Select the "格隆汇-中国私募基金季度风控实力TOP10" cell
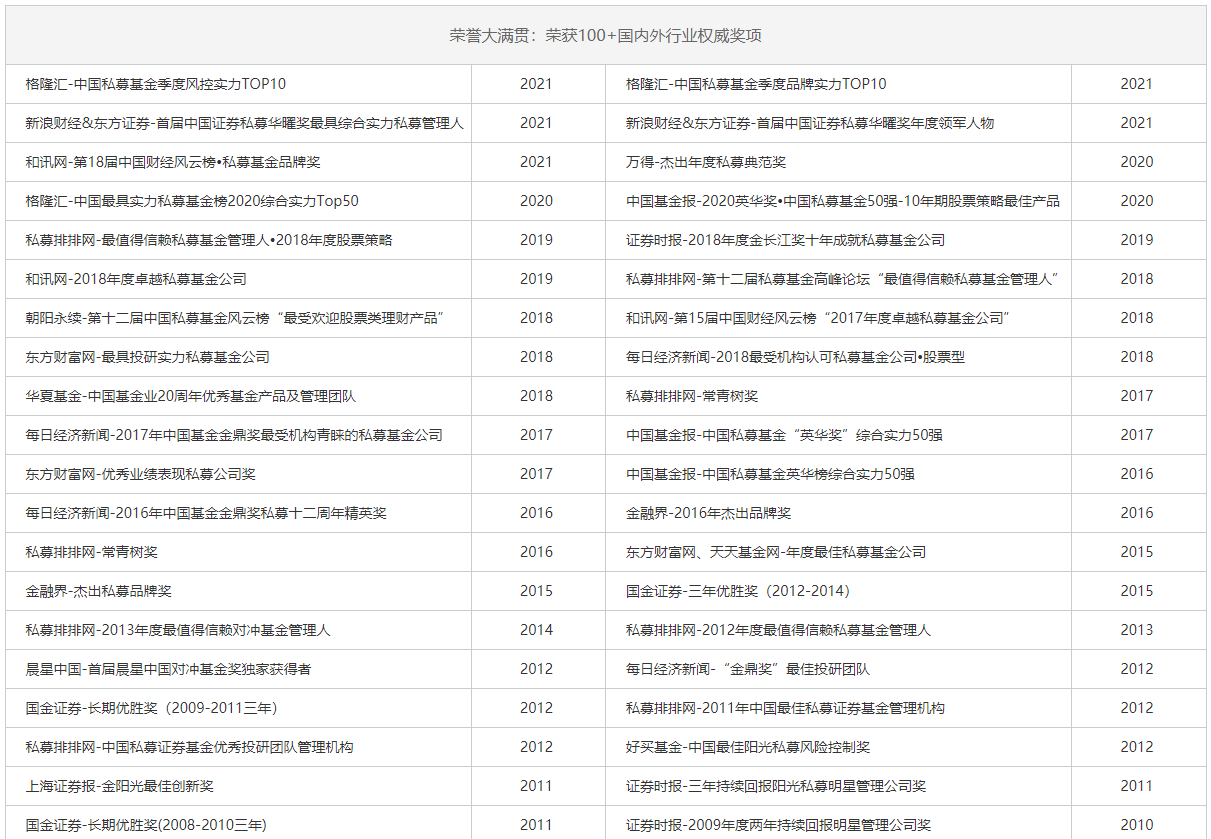1211x839 pixels. [x=238, y=84]
